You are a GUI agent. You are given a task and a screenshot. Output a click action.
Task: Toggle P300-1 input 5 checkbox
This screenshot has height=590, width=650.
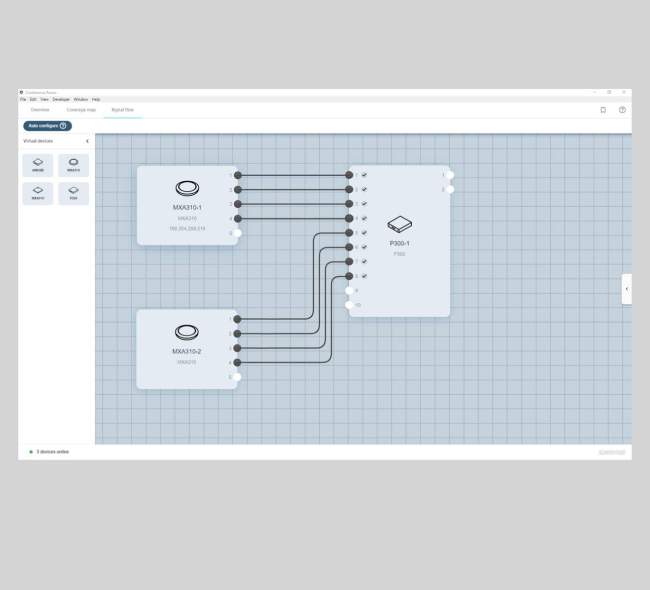tap(364, 233)
